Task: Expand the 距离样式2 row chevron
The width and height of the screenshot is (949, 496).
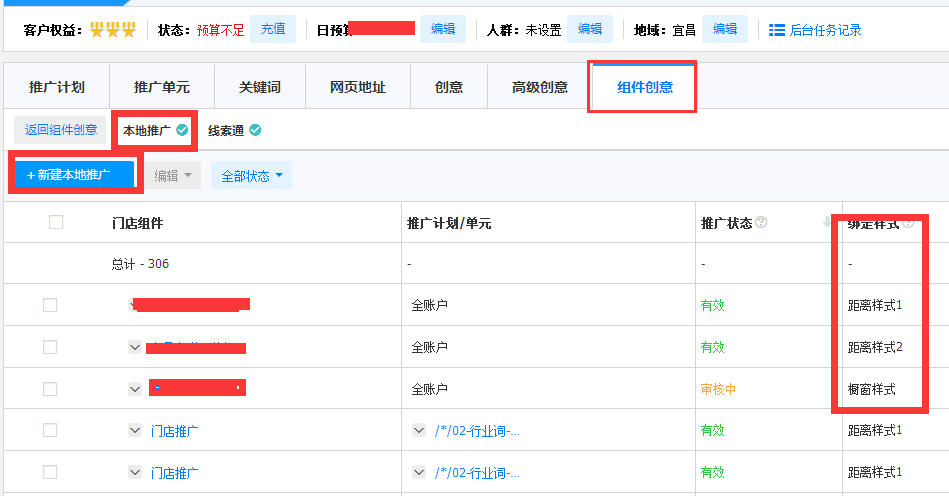Action: (135, 347)
